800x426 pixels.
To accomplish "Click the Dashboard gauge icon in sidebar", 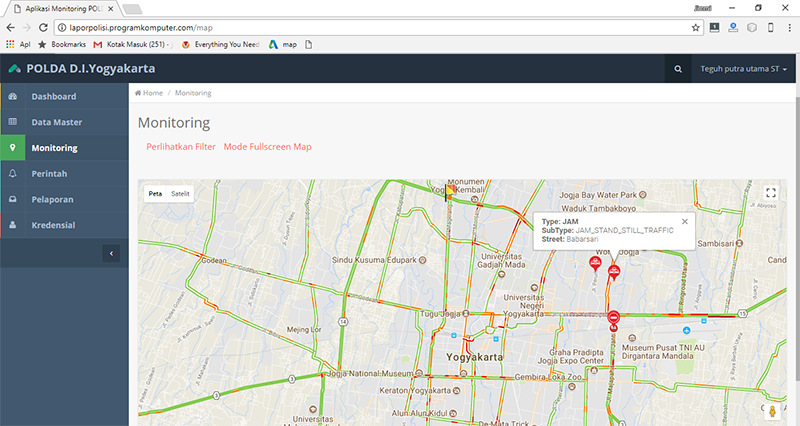I will tap(13, 96).
